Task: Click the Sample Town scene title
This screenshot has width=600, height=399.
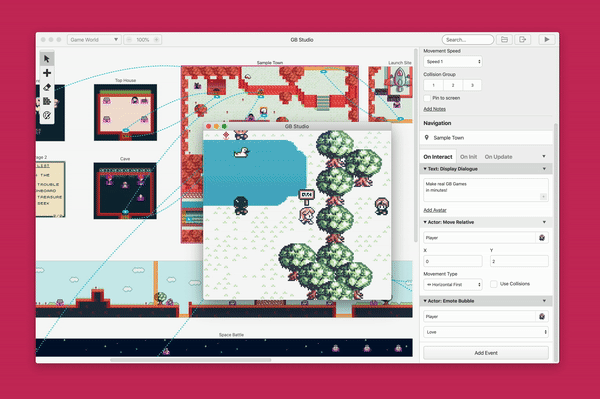Action: 270,63
